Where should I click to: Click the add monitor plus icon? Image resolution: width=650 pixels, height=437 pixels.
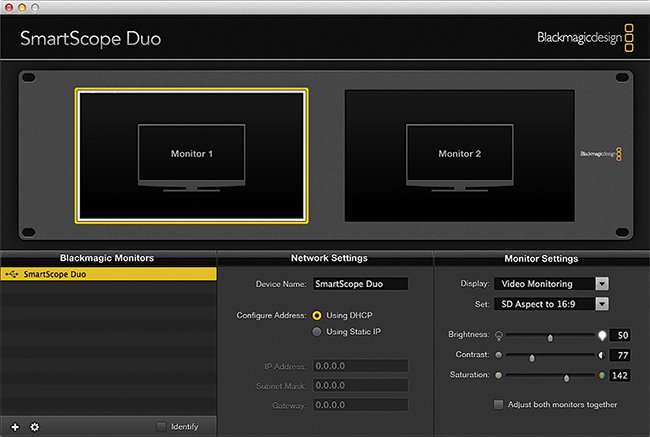click(15, 427)
